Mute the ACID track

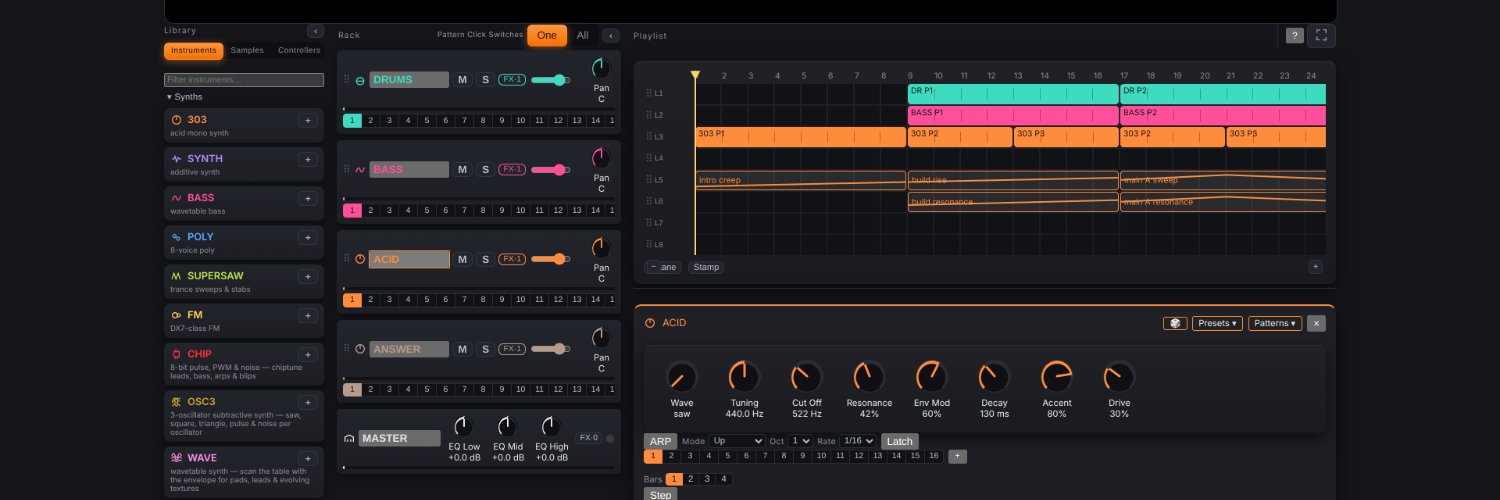(462, 259)
